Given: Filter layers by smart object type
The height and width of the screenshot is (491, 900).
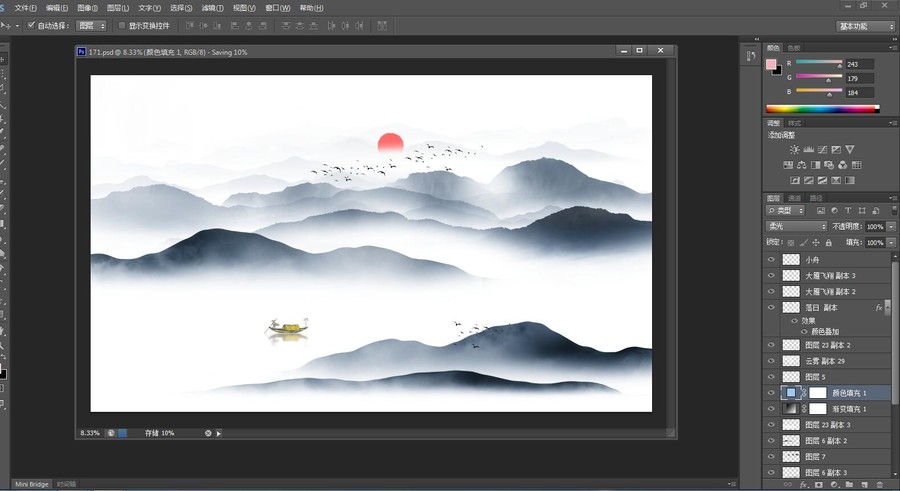Looking at the screenshot, I should [875, 211].
